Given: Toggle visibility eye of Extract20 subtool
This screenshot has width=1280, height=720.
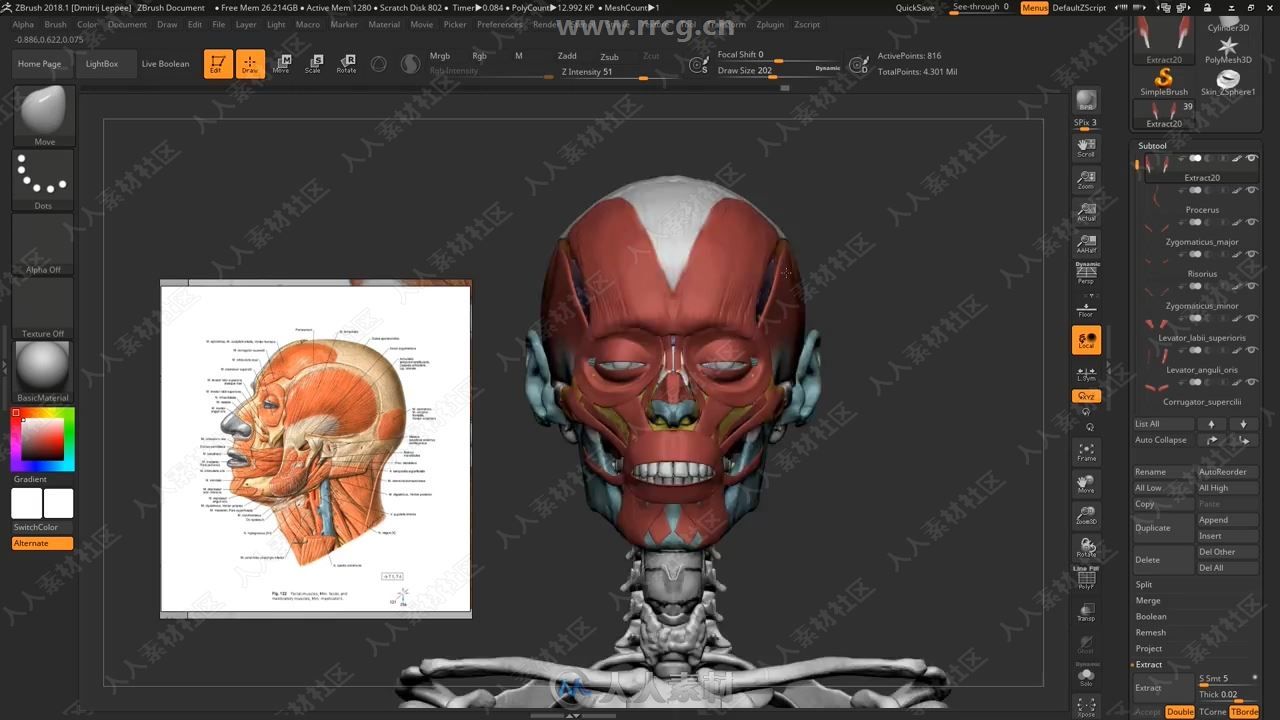Looking at the screenshot, I should [x=1251, y=158].
